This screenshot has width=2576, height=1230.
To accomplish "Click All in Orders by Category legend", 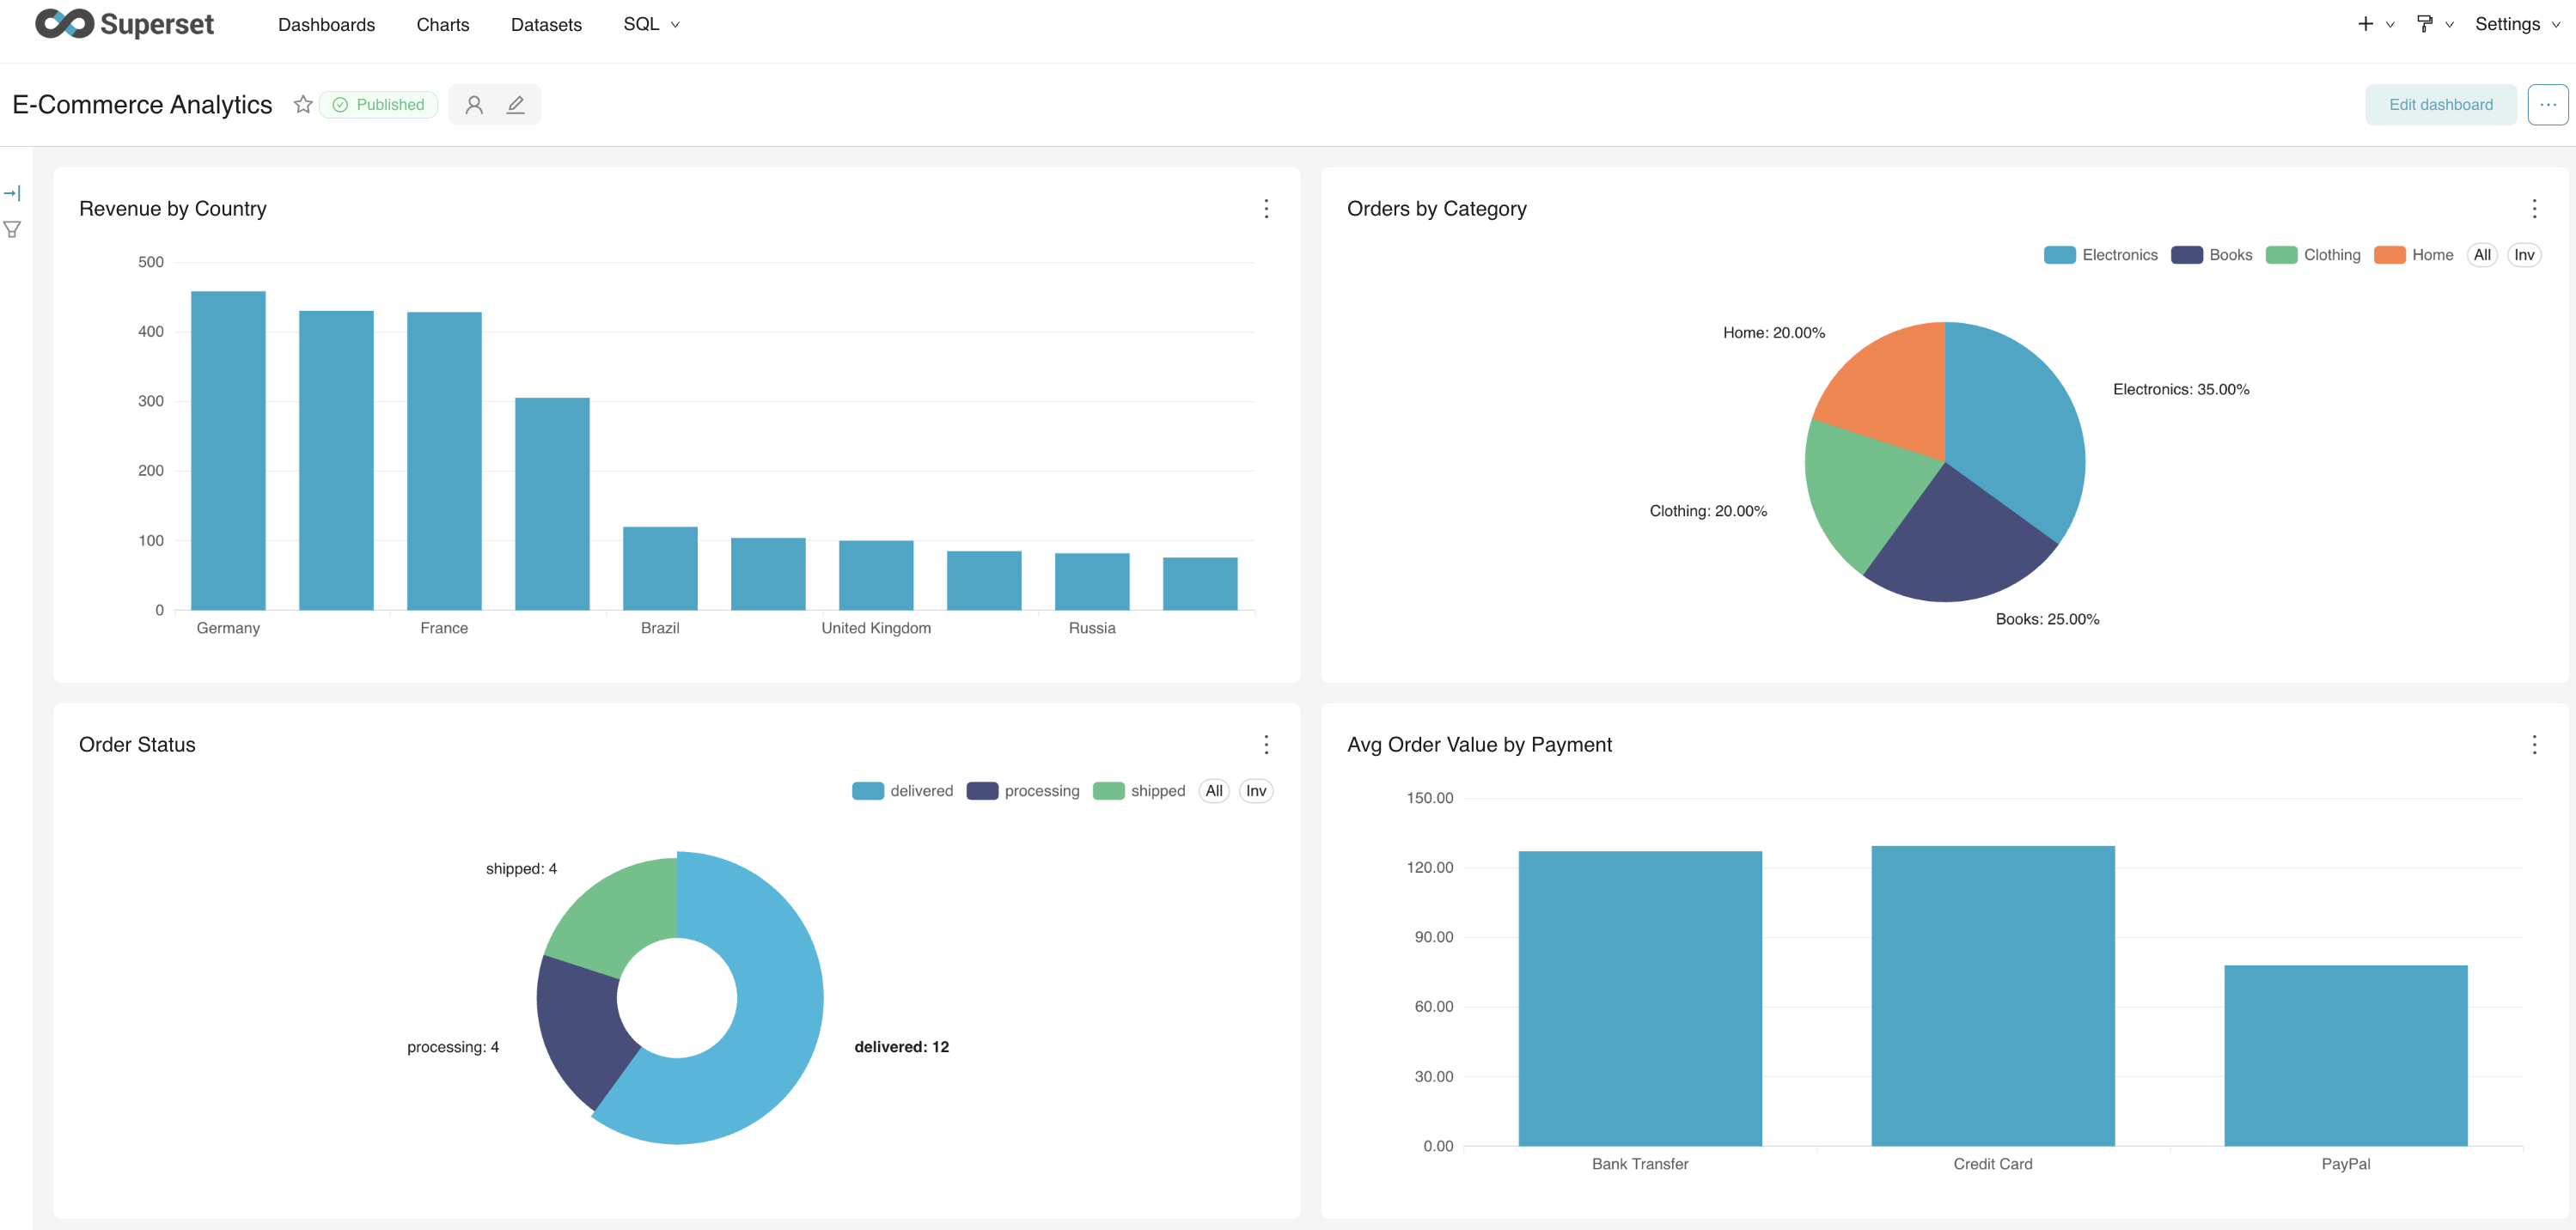I will [2482, 255].
